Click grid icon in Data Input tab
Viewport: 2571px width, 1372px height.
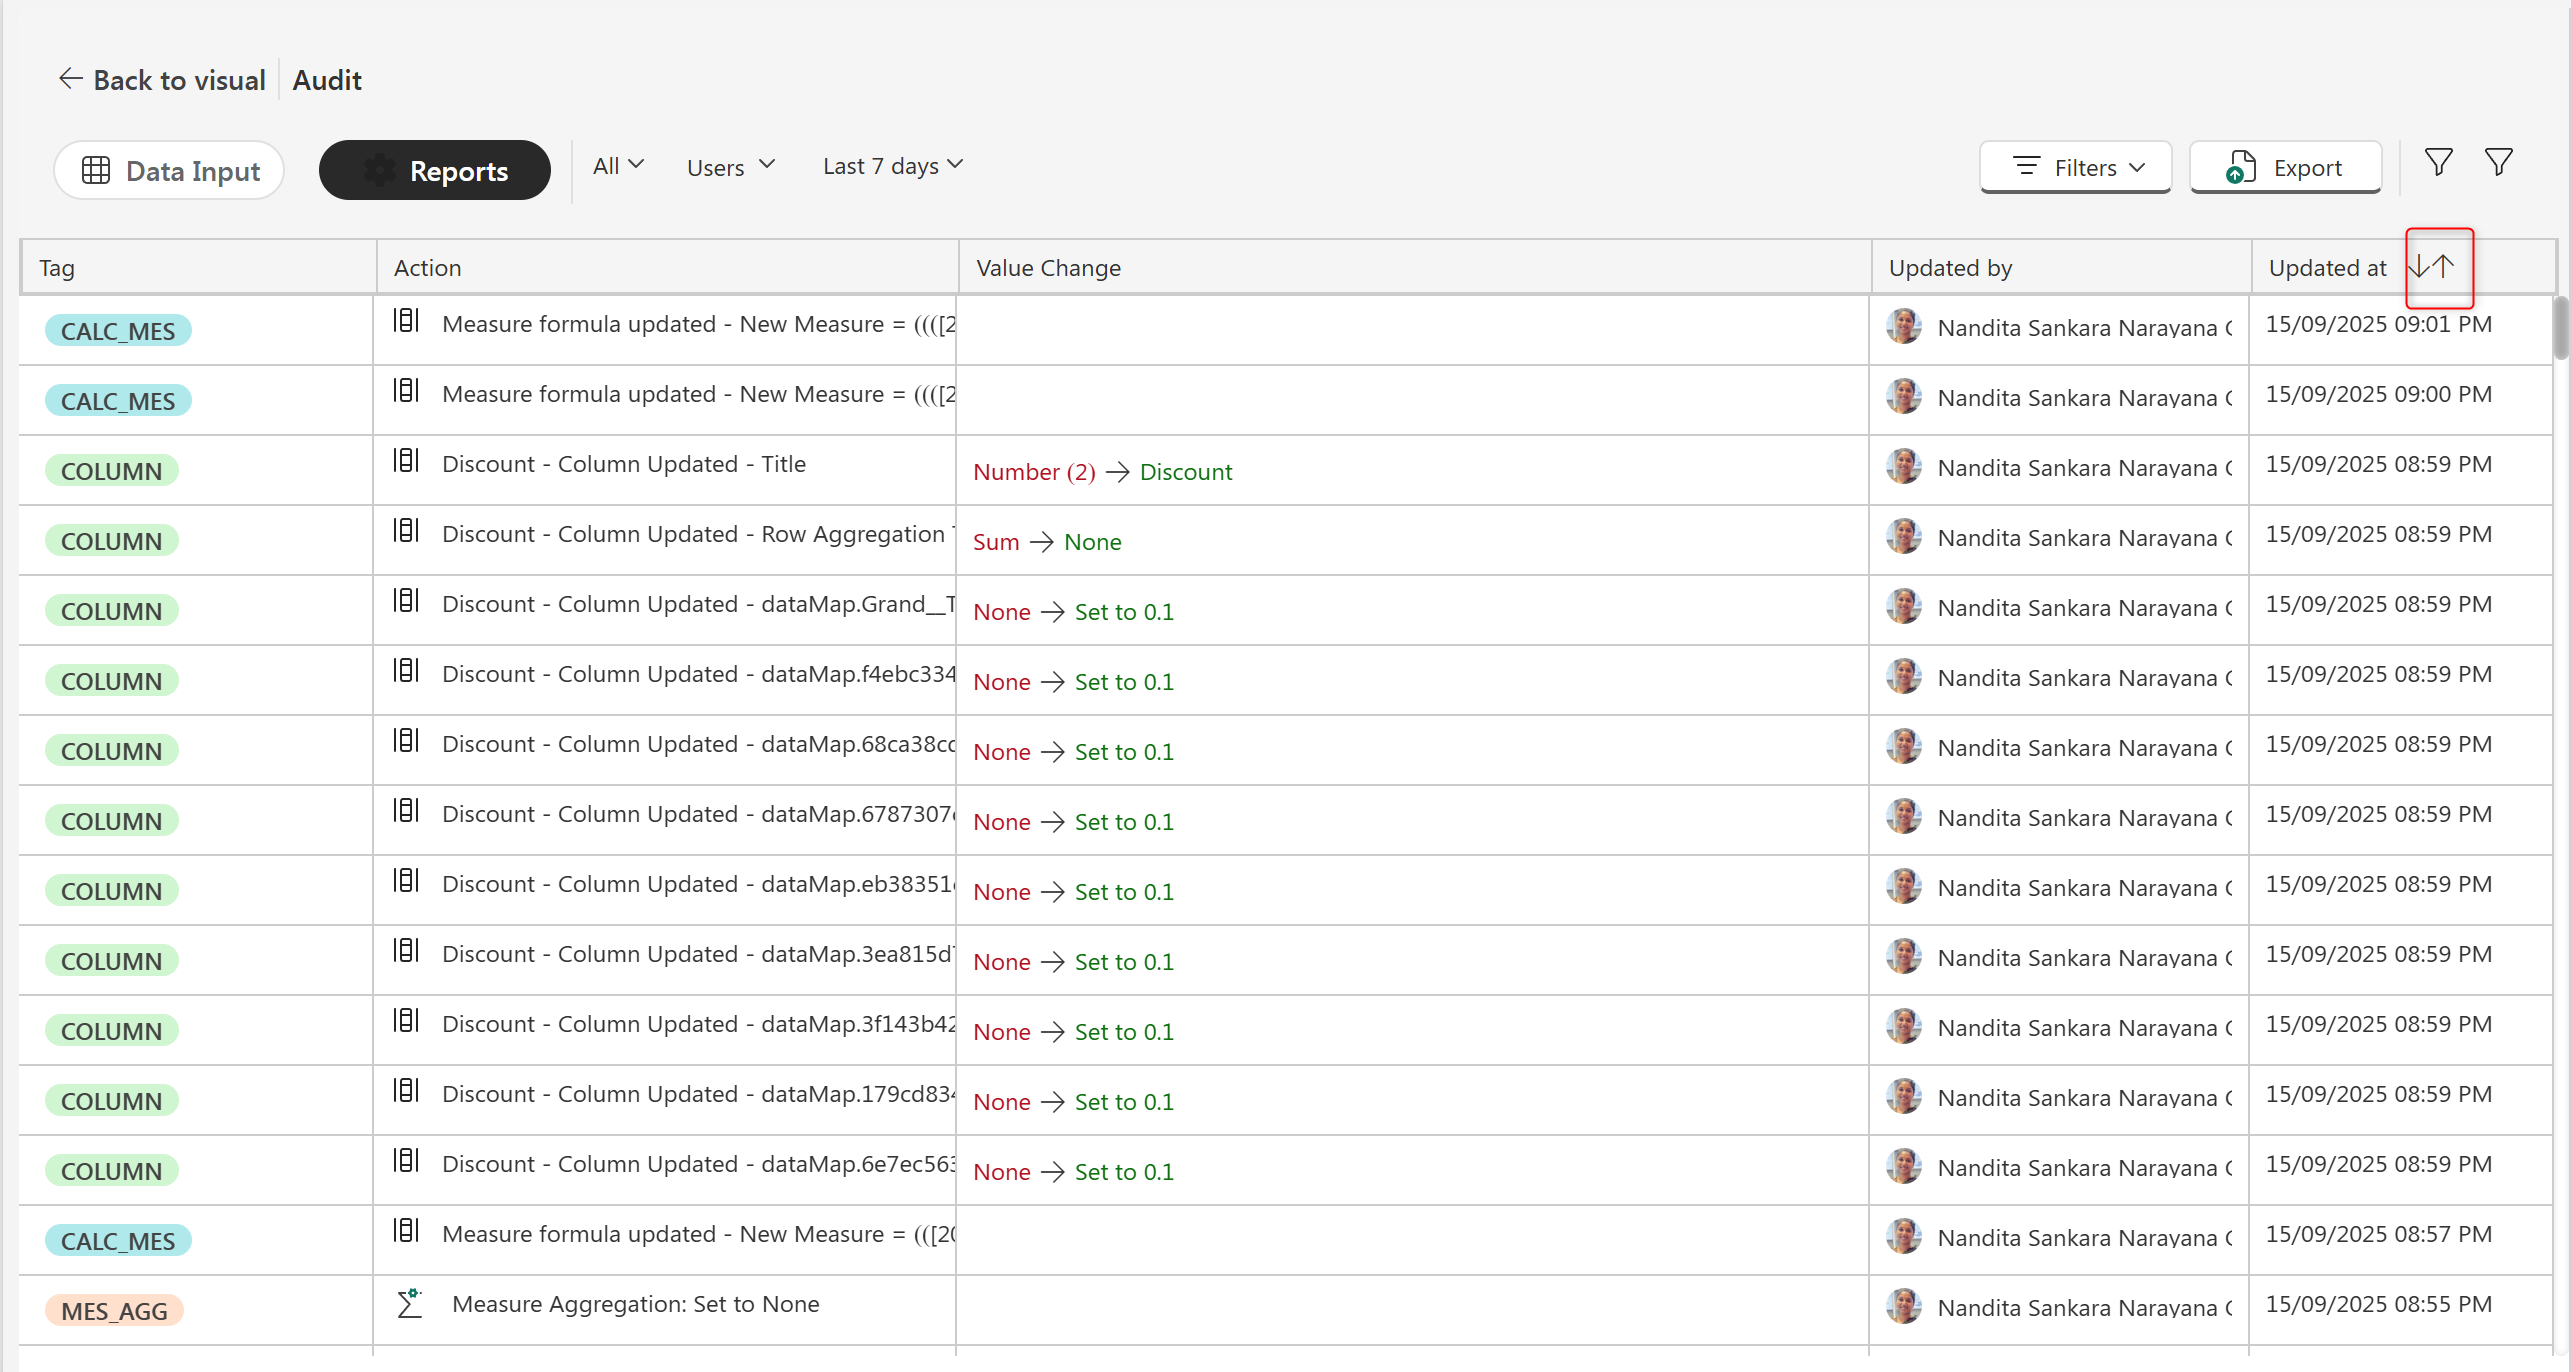coord(96,171)
